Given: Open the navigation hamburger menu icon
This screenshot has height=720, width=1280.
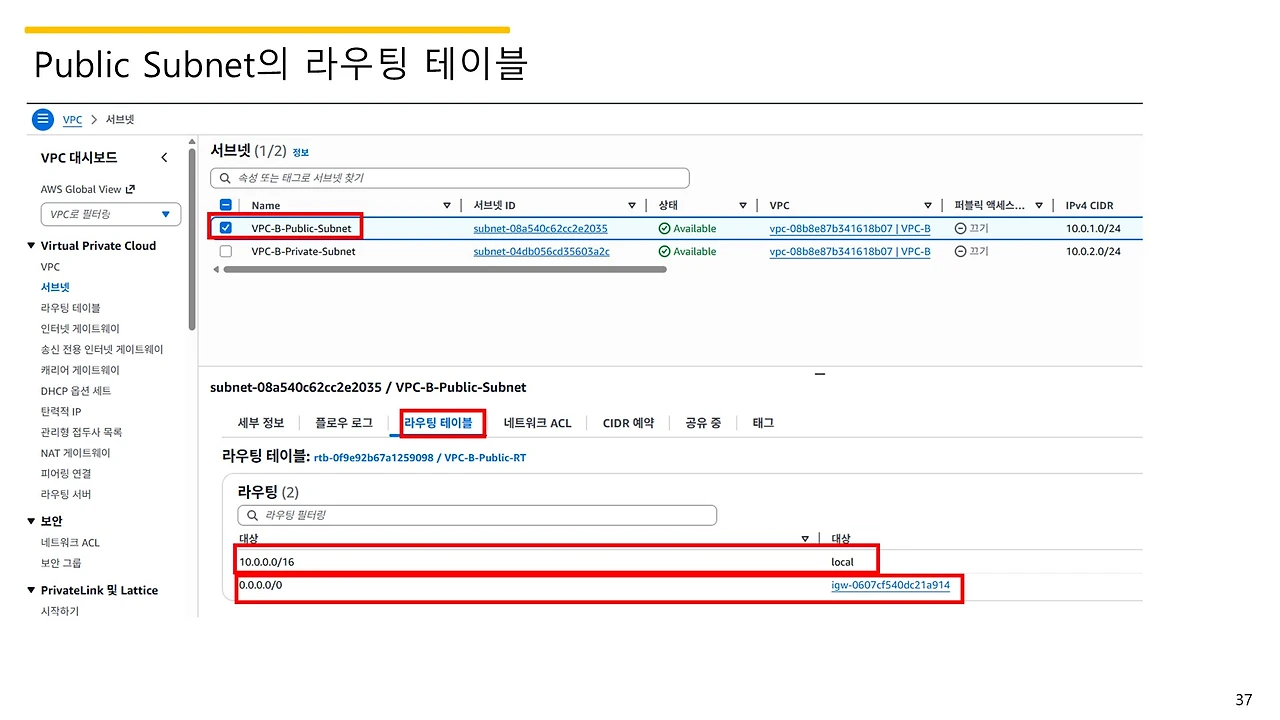Looking at the screenshot, I should (x=41, y=119).
